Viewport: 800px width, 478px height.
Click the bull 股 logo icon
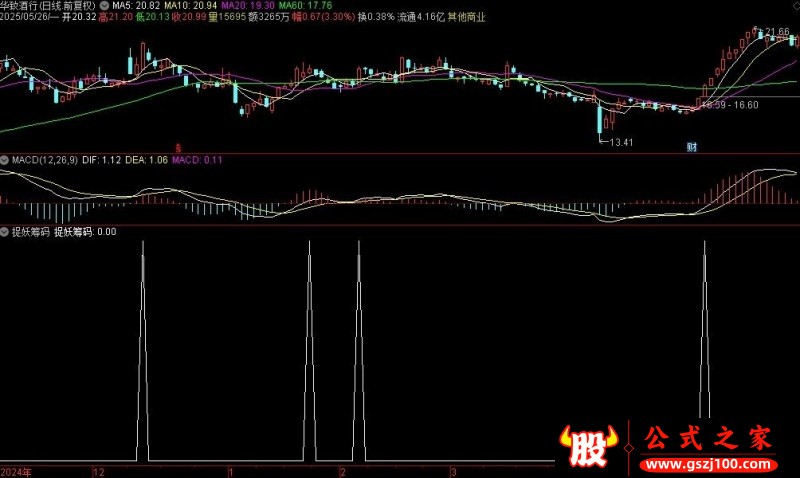tap(588, 447)
